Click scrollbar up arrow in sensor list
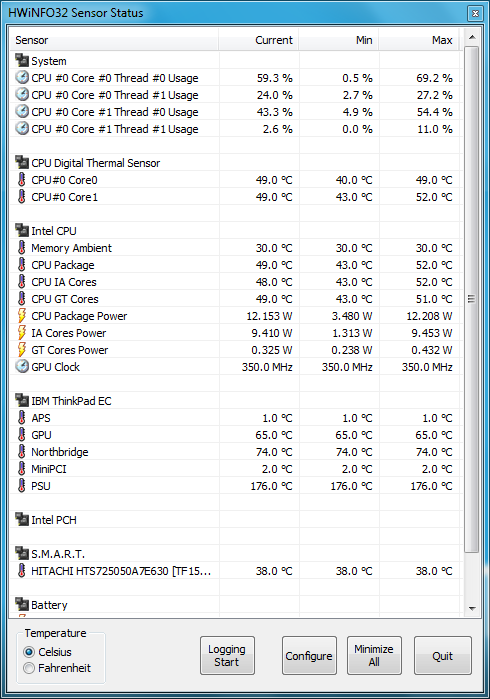Screen dimensions: 490x699 [472, 37]
